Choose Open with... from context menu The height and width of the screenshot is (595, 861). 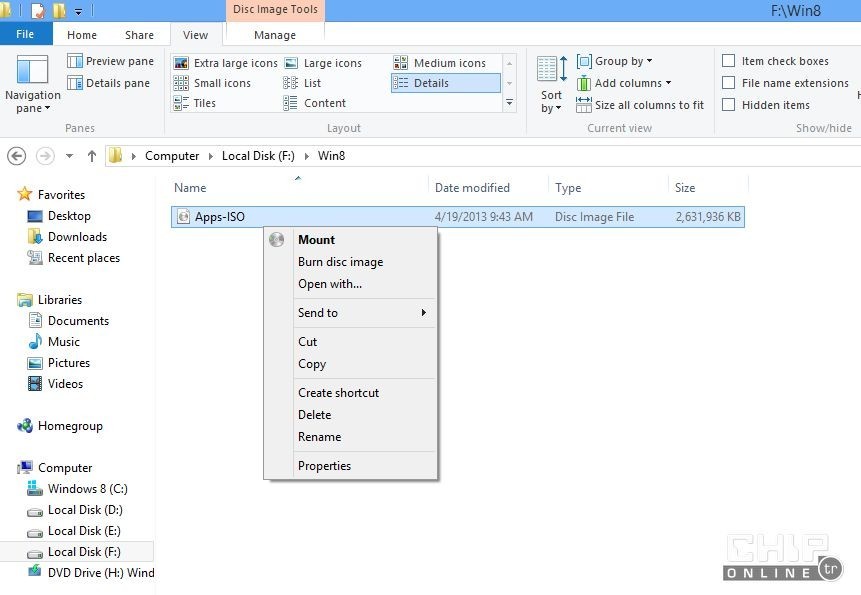click(x=351, y=284)
